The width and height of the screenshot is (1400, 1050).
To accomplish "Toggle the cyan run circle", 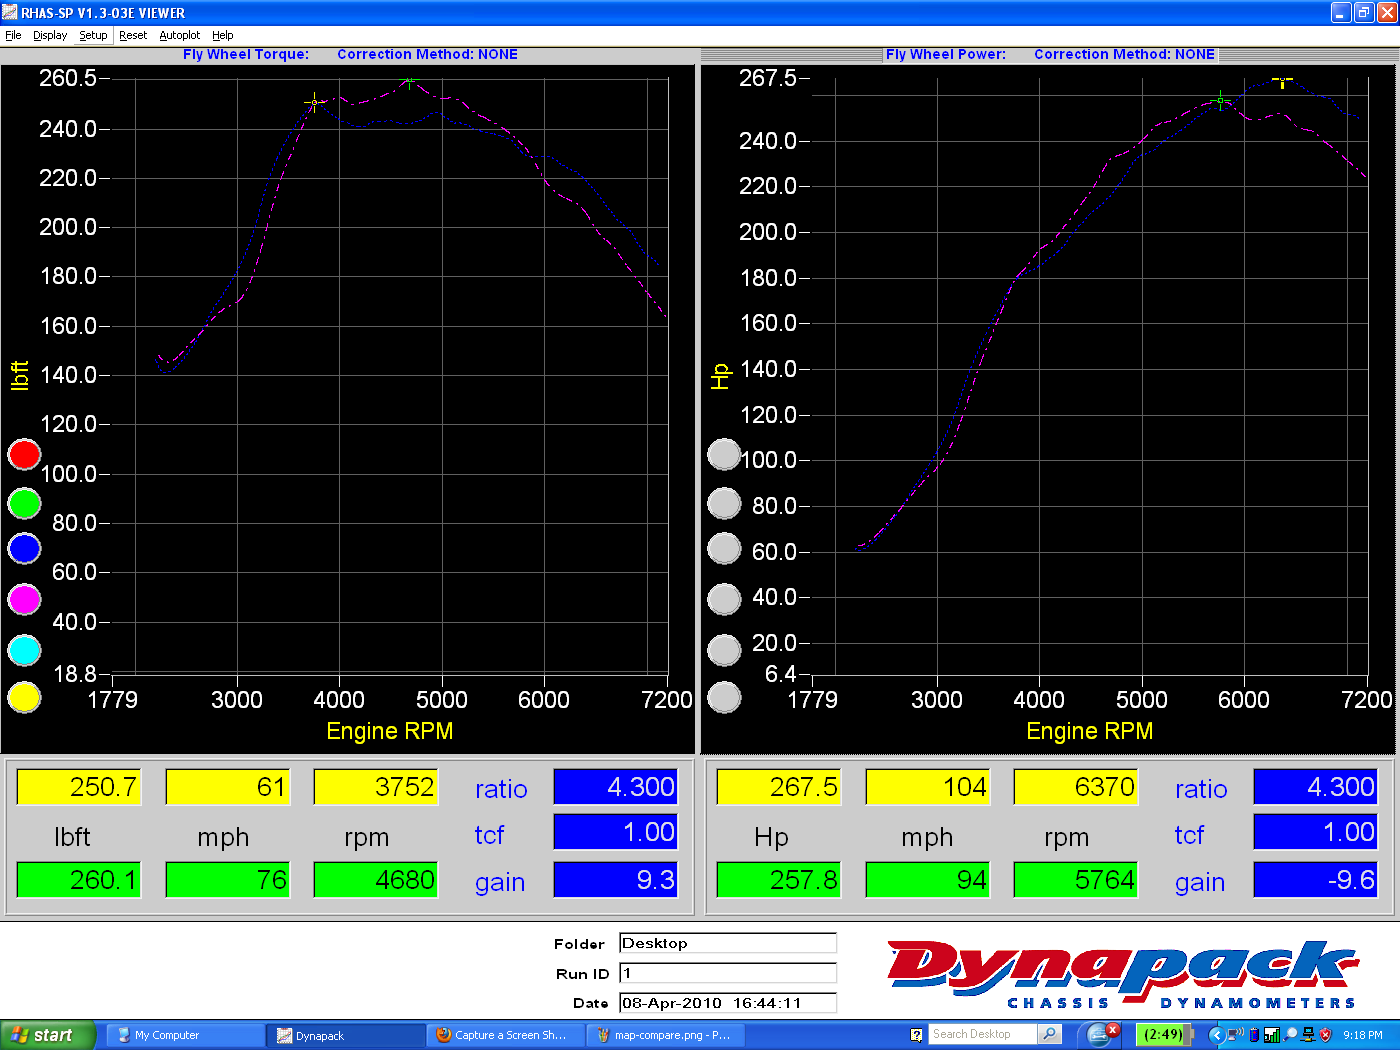I will click(24, 650).
